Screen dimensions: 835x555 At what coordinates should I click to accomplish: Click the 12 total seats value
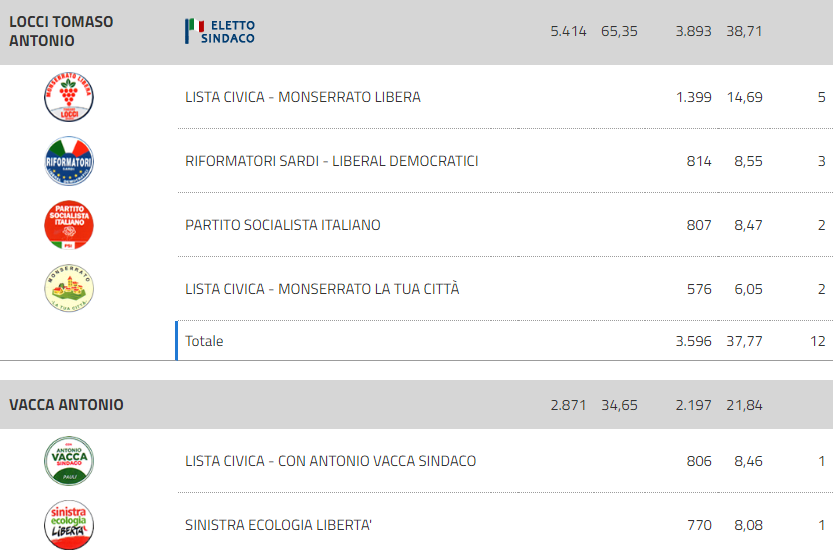817,341
